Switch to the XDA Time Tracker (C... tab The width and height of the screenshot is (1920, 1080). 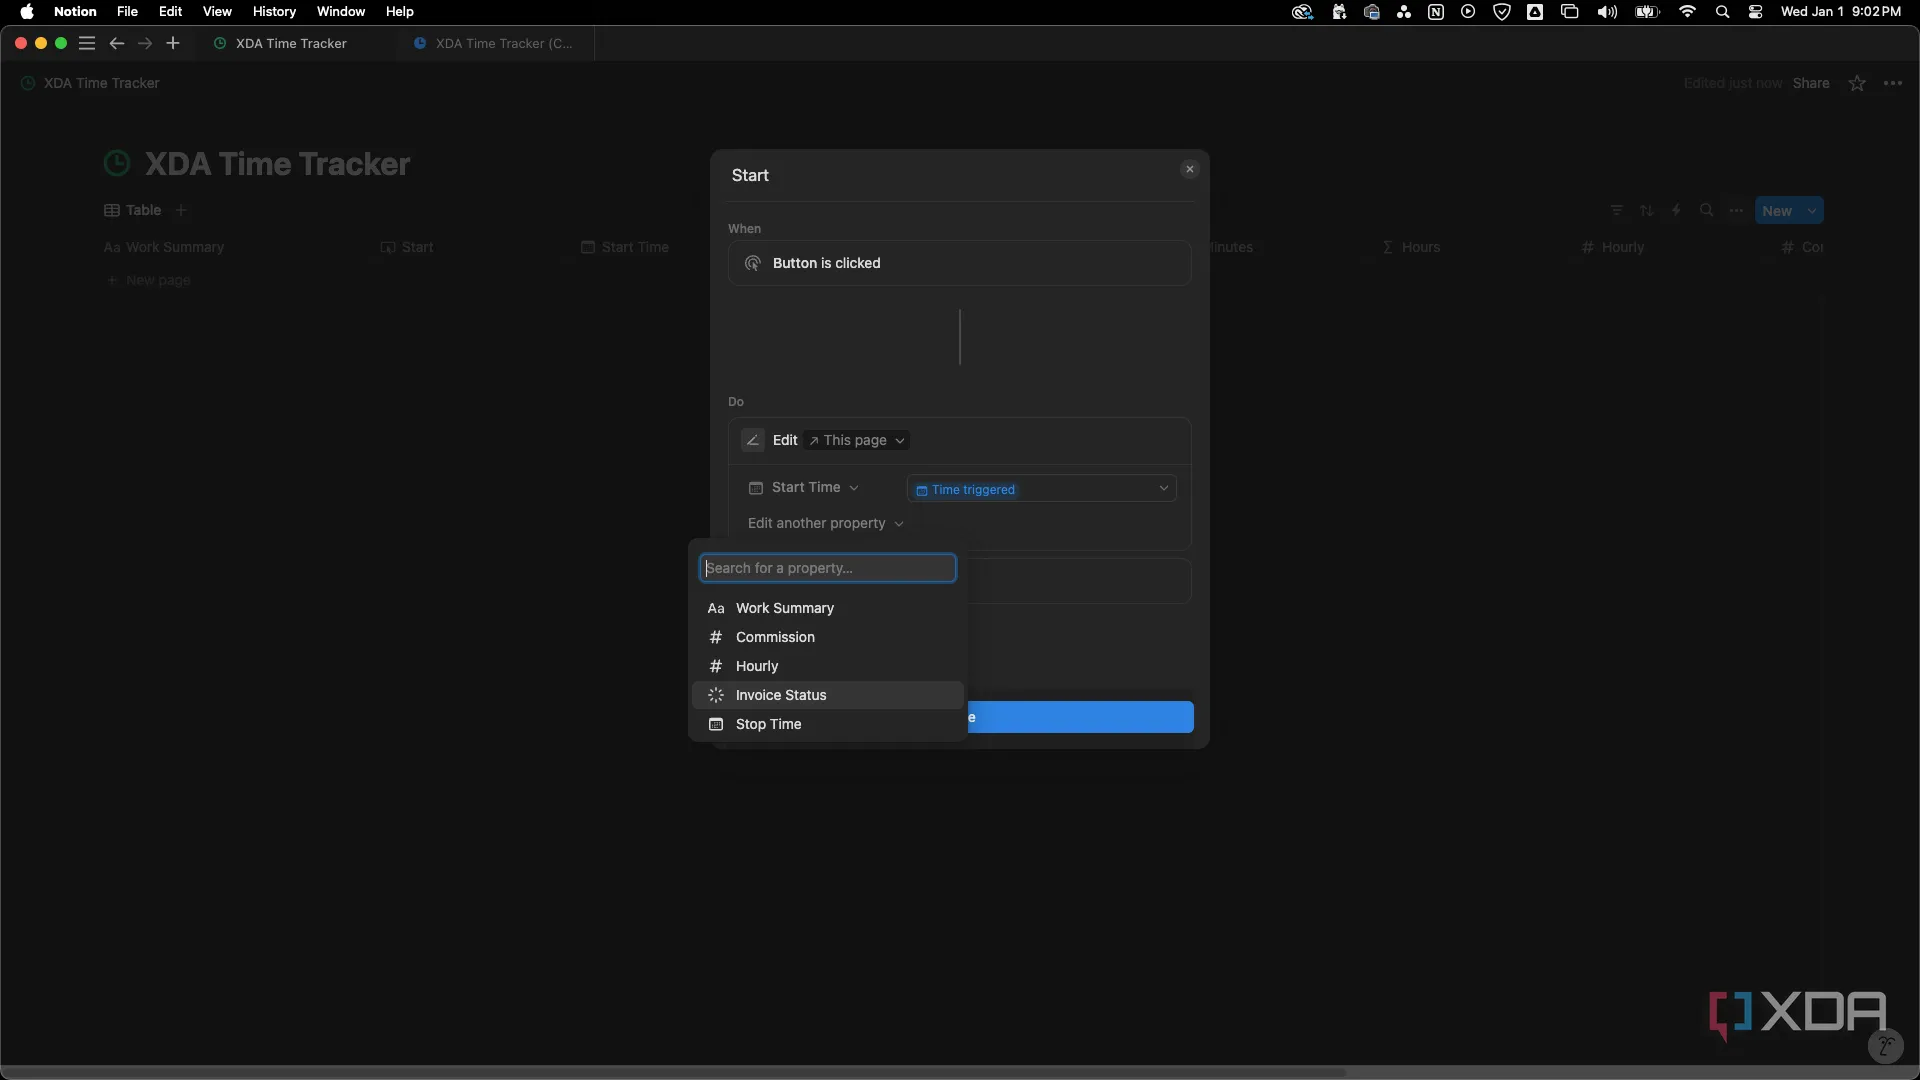click(496, 44)
